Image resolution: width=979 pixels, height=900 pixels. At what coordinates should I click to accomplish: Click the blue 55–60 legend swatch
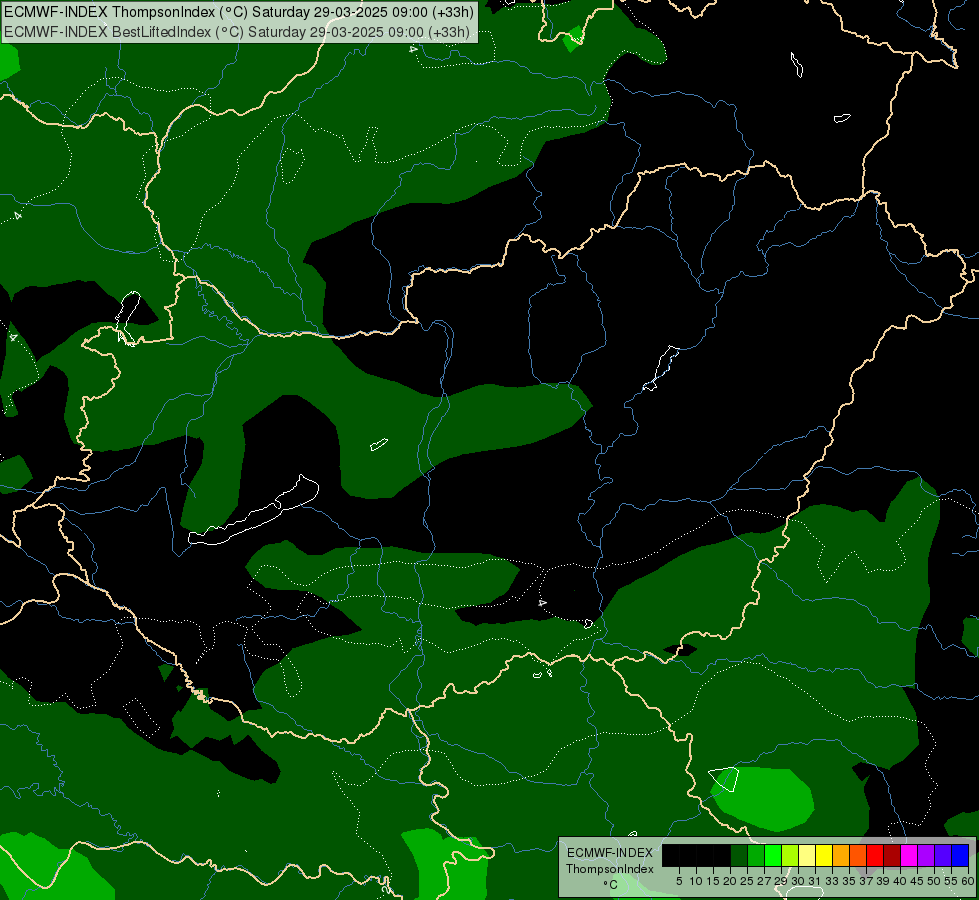pyautogui.click(x=960, y=856)
